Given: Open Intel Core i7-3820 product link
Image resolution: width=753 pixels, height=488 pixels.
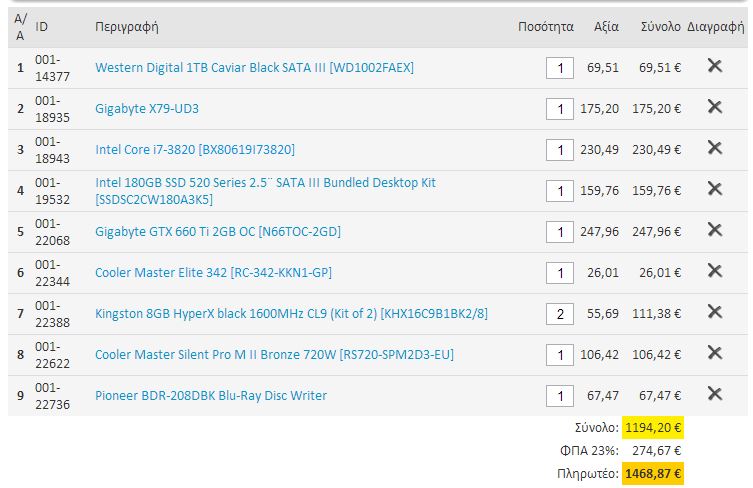Looking at the screenshot, I should click(x=195, y=150).
